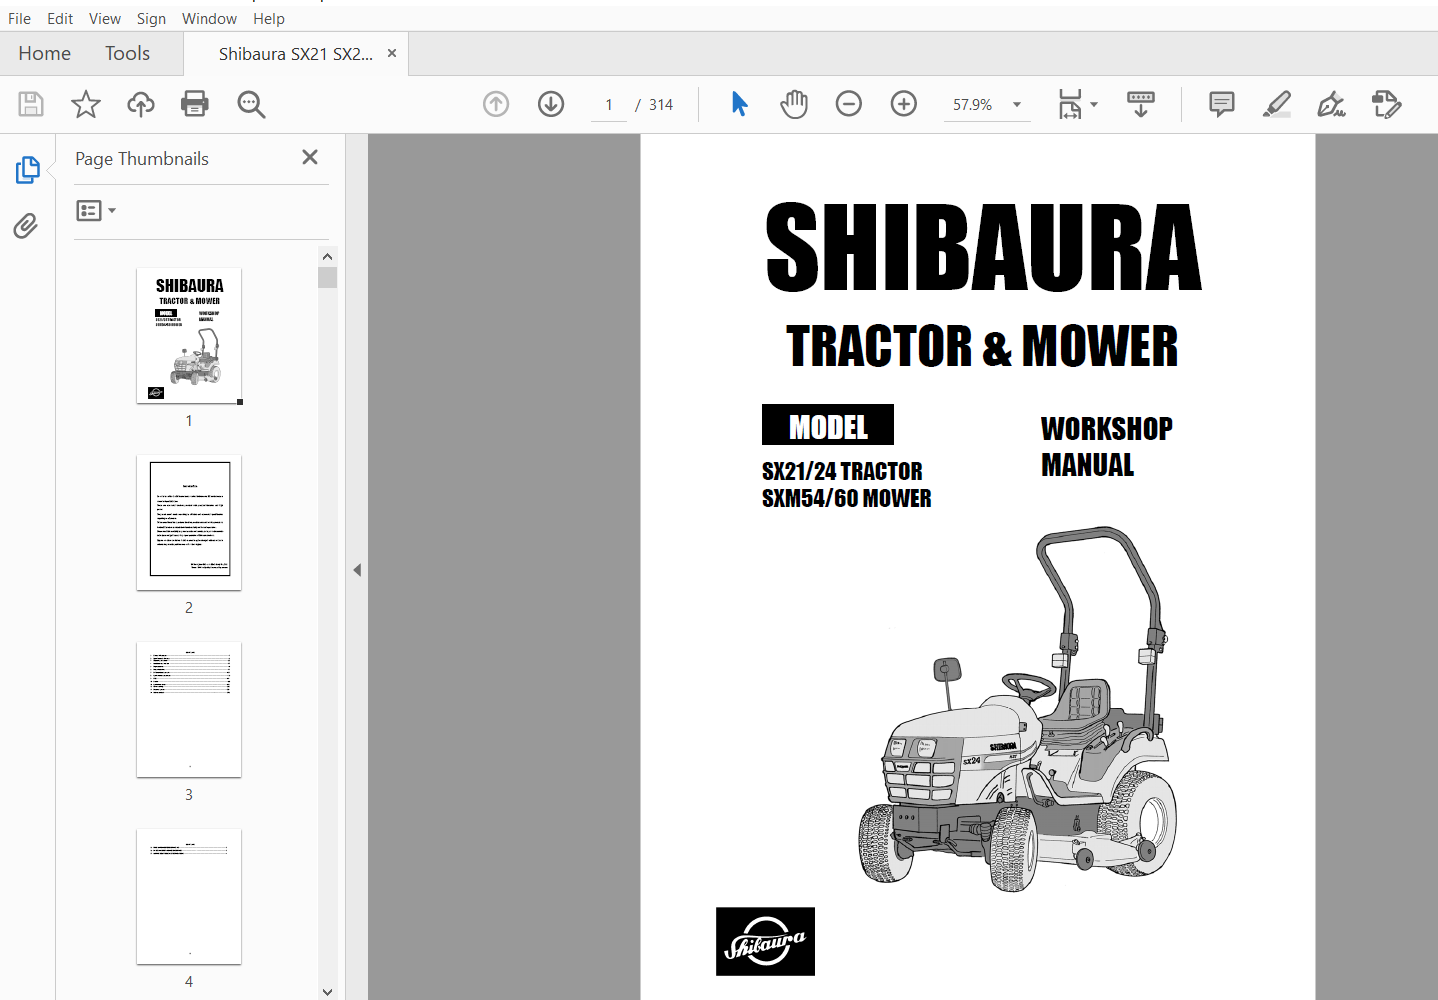Click the Page Thumbnails panel title
1438x1000 pixels.
(142, 159)
